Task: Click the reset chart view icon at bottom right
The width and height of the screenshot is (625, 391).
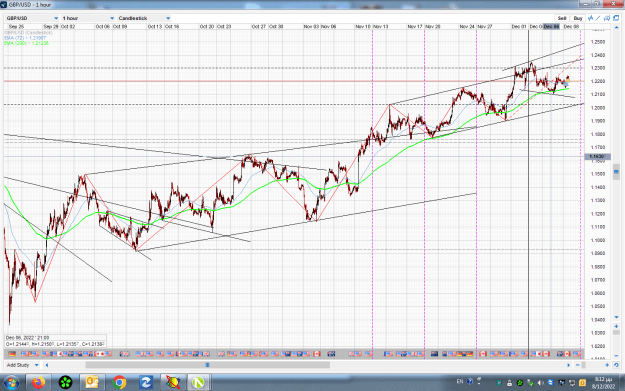Action: tap(616, 365)
